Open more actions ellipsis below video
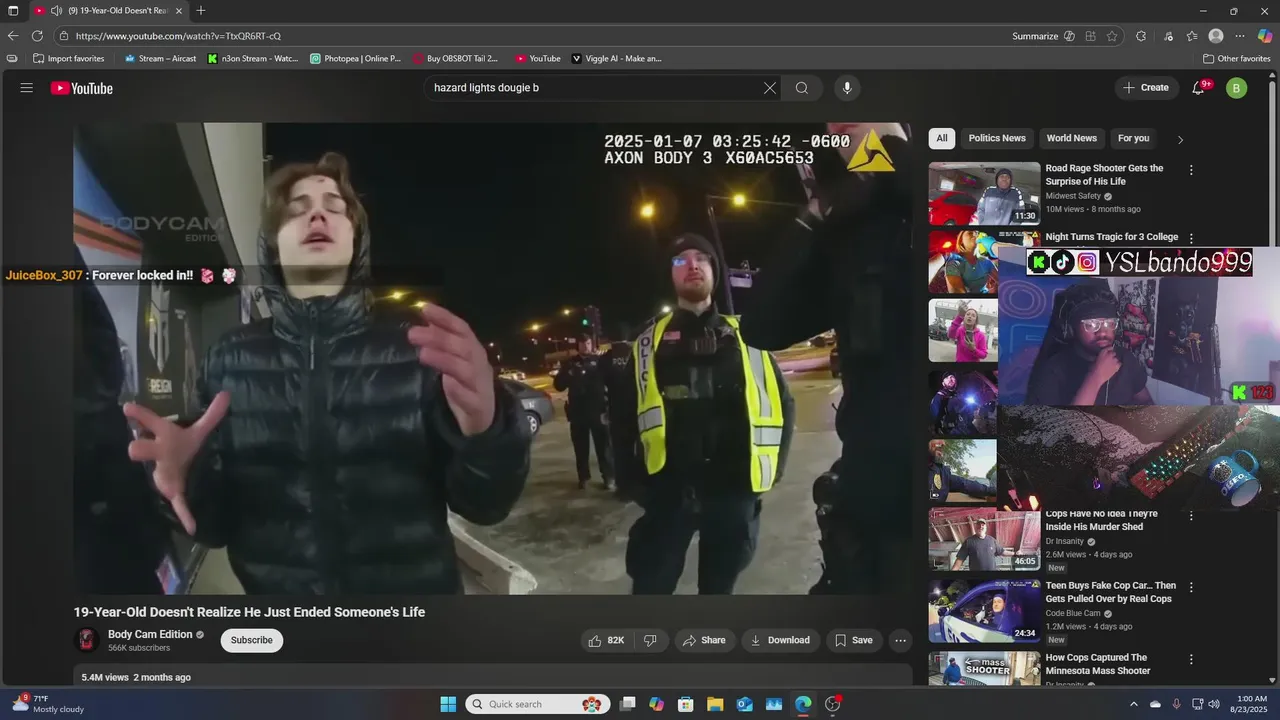This screenshot has width=1280, height=720. click(900, 640)
